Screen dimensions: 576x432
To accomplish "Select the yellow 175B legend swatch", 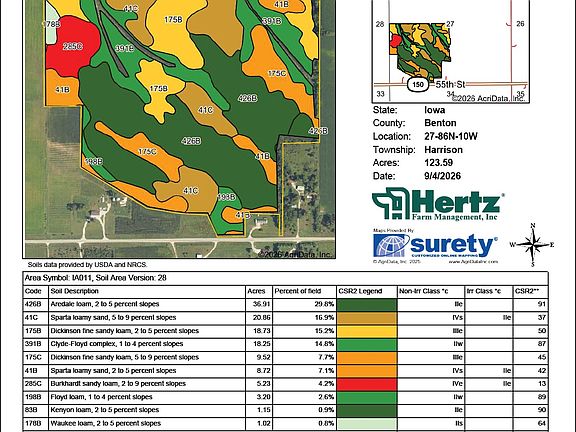I will [x=367, y=331].
